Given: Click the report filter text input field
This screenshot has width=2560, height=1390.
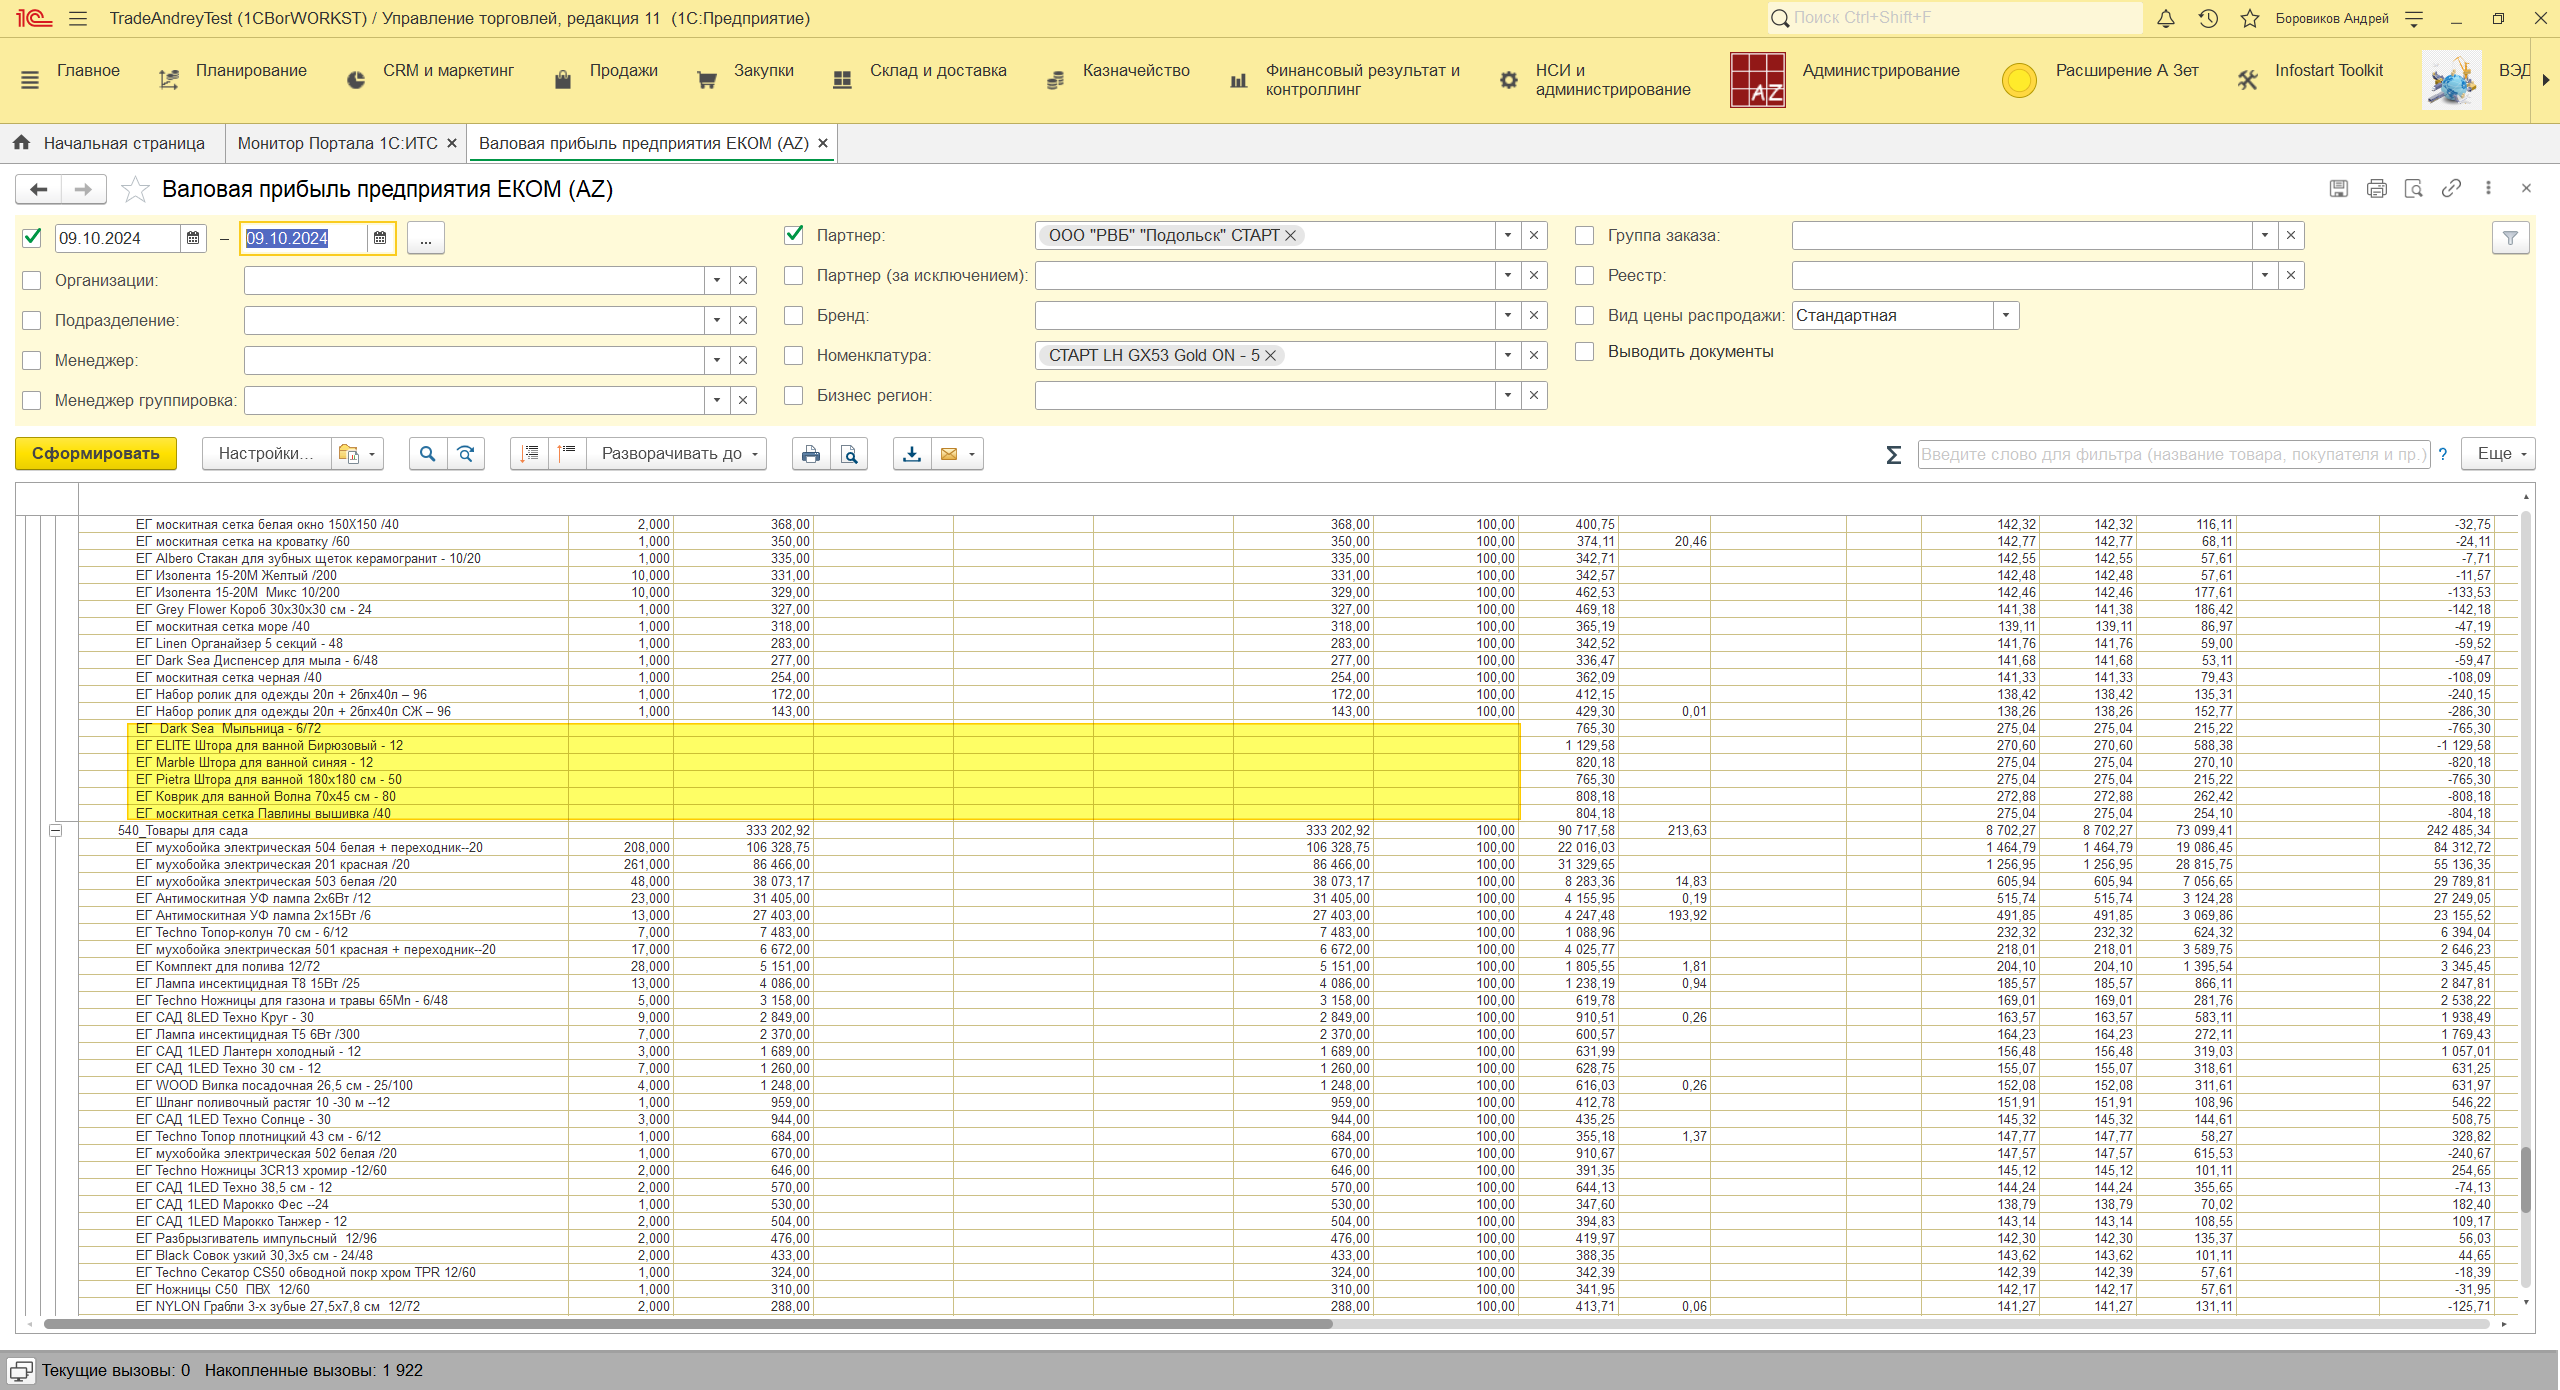Looking at the screenshot, I should tap(2172, 454).
